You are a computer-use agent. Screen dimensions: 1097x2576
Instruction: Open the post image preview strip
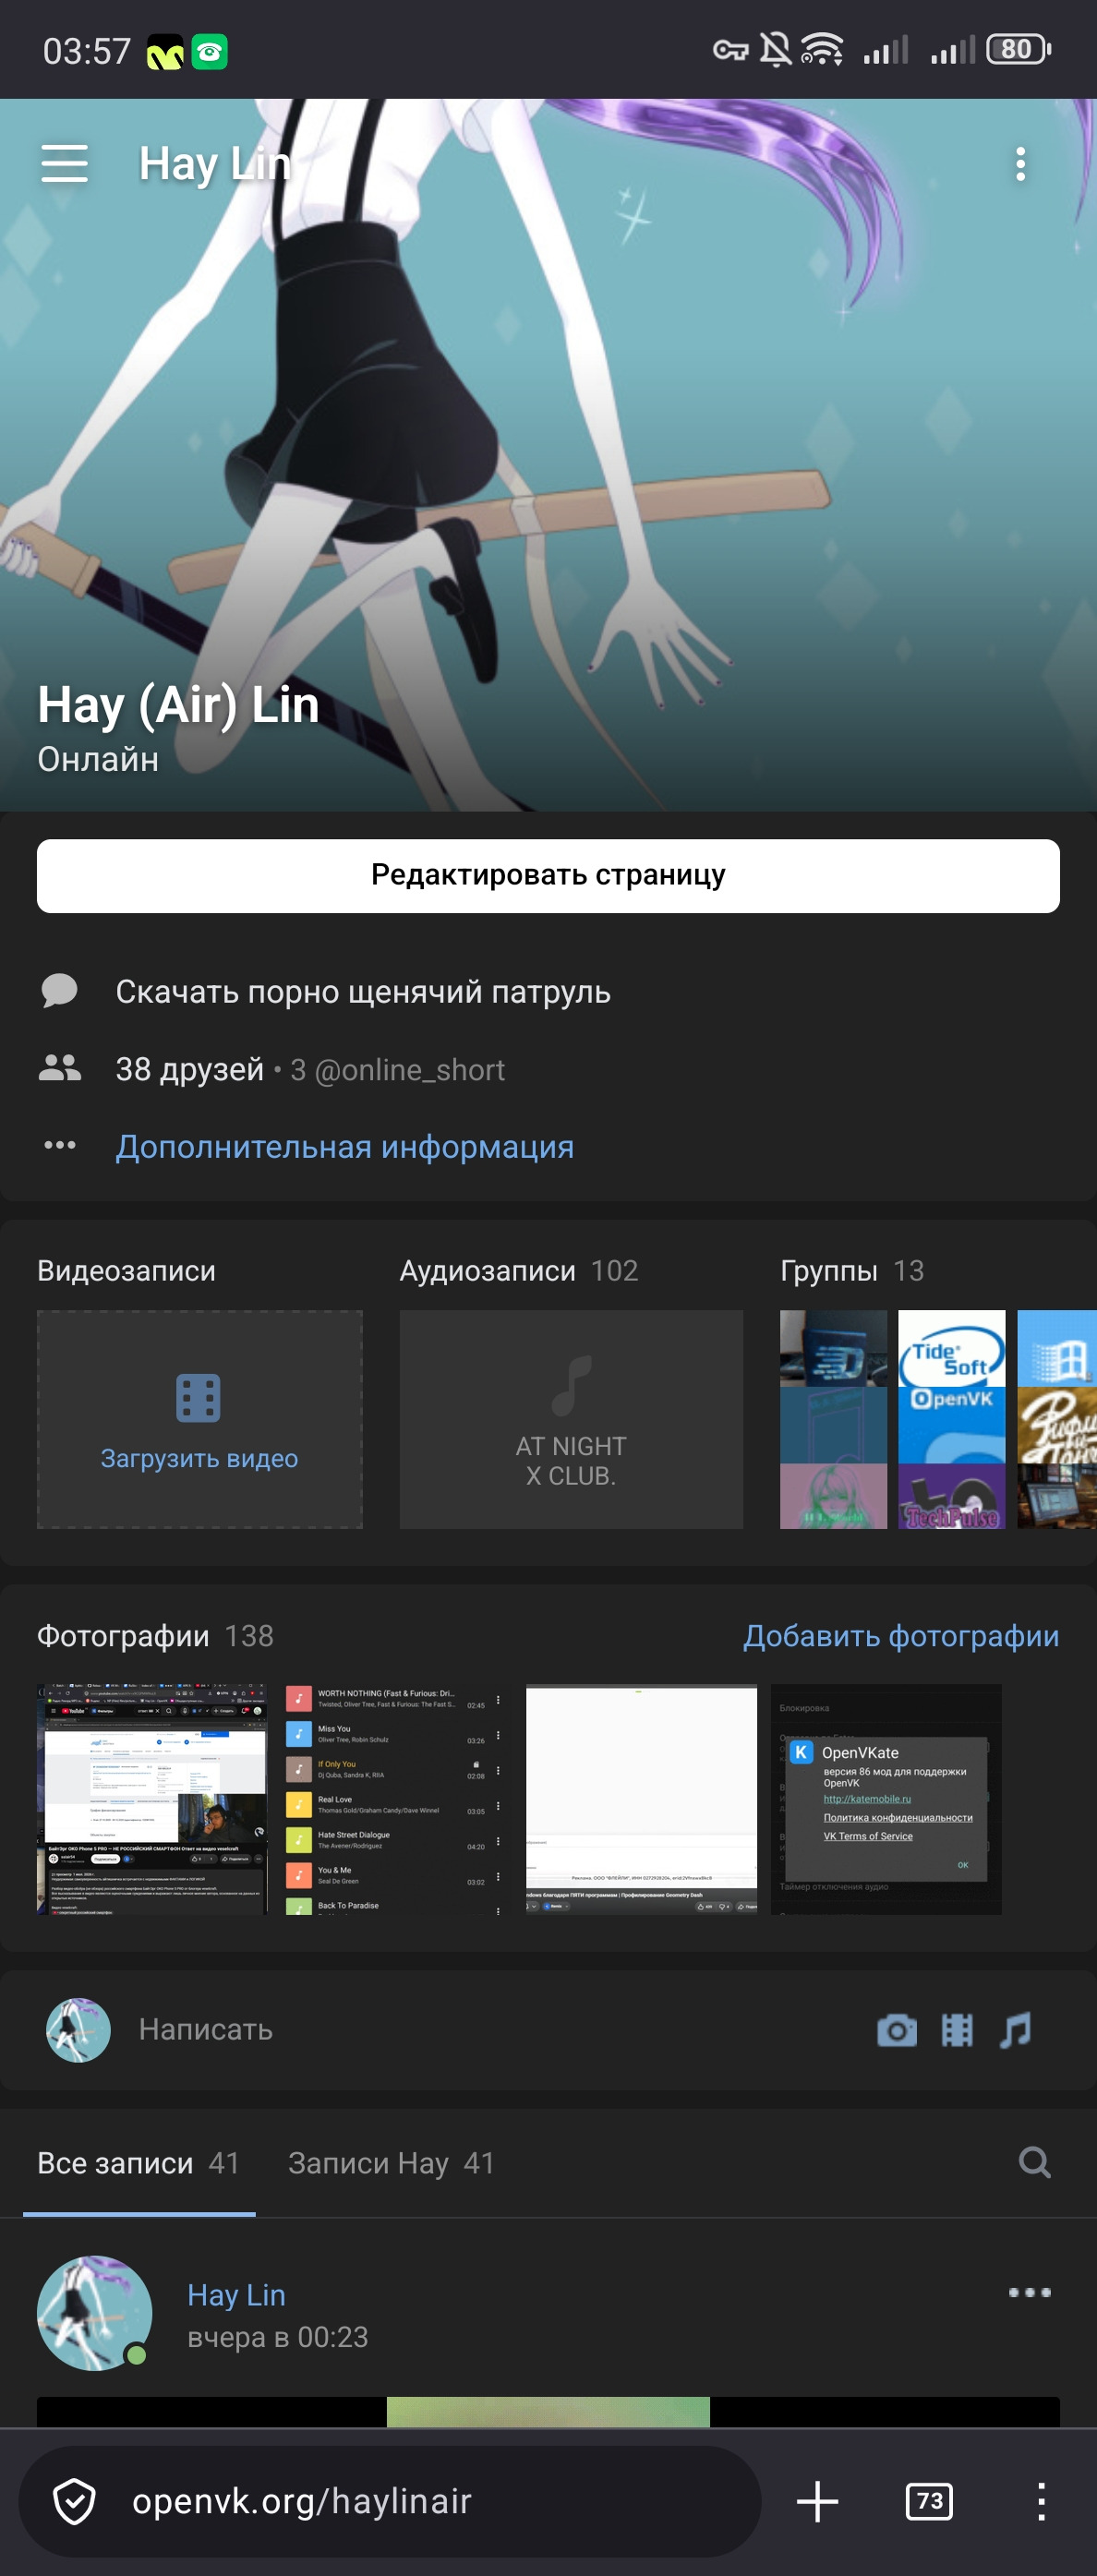point(548,2411)
